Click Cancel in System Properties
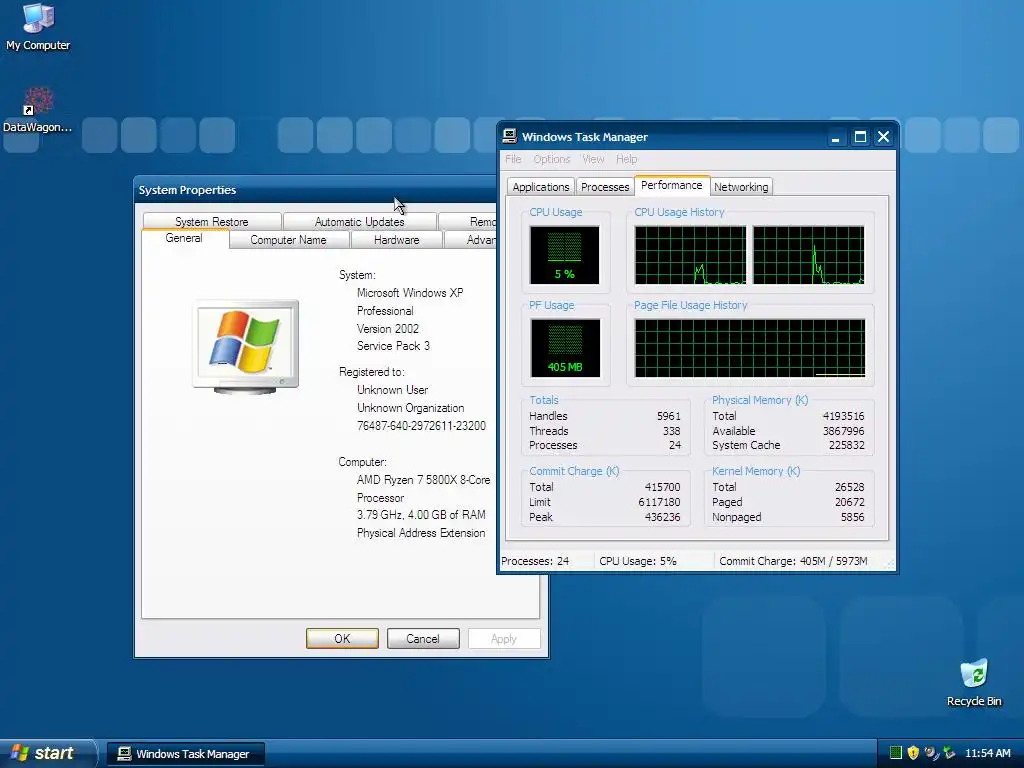1024x768 pixels. (x=423, y=639)
